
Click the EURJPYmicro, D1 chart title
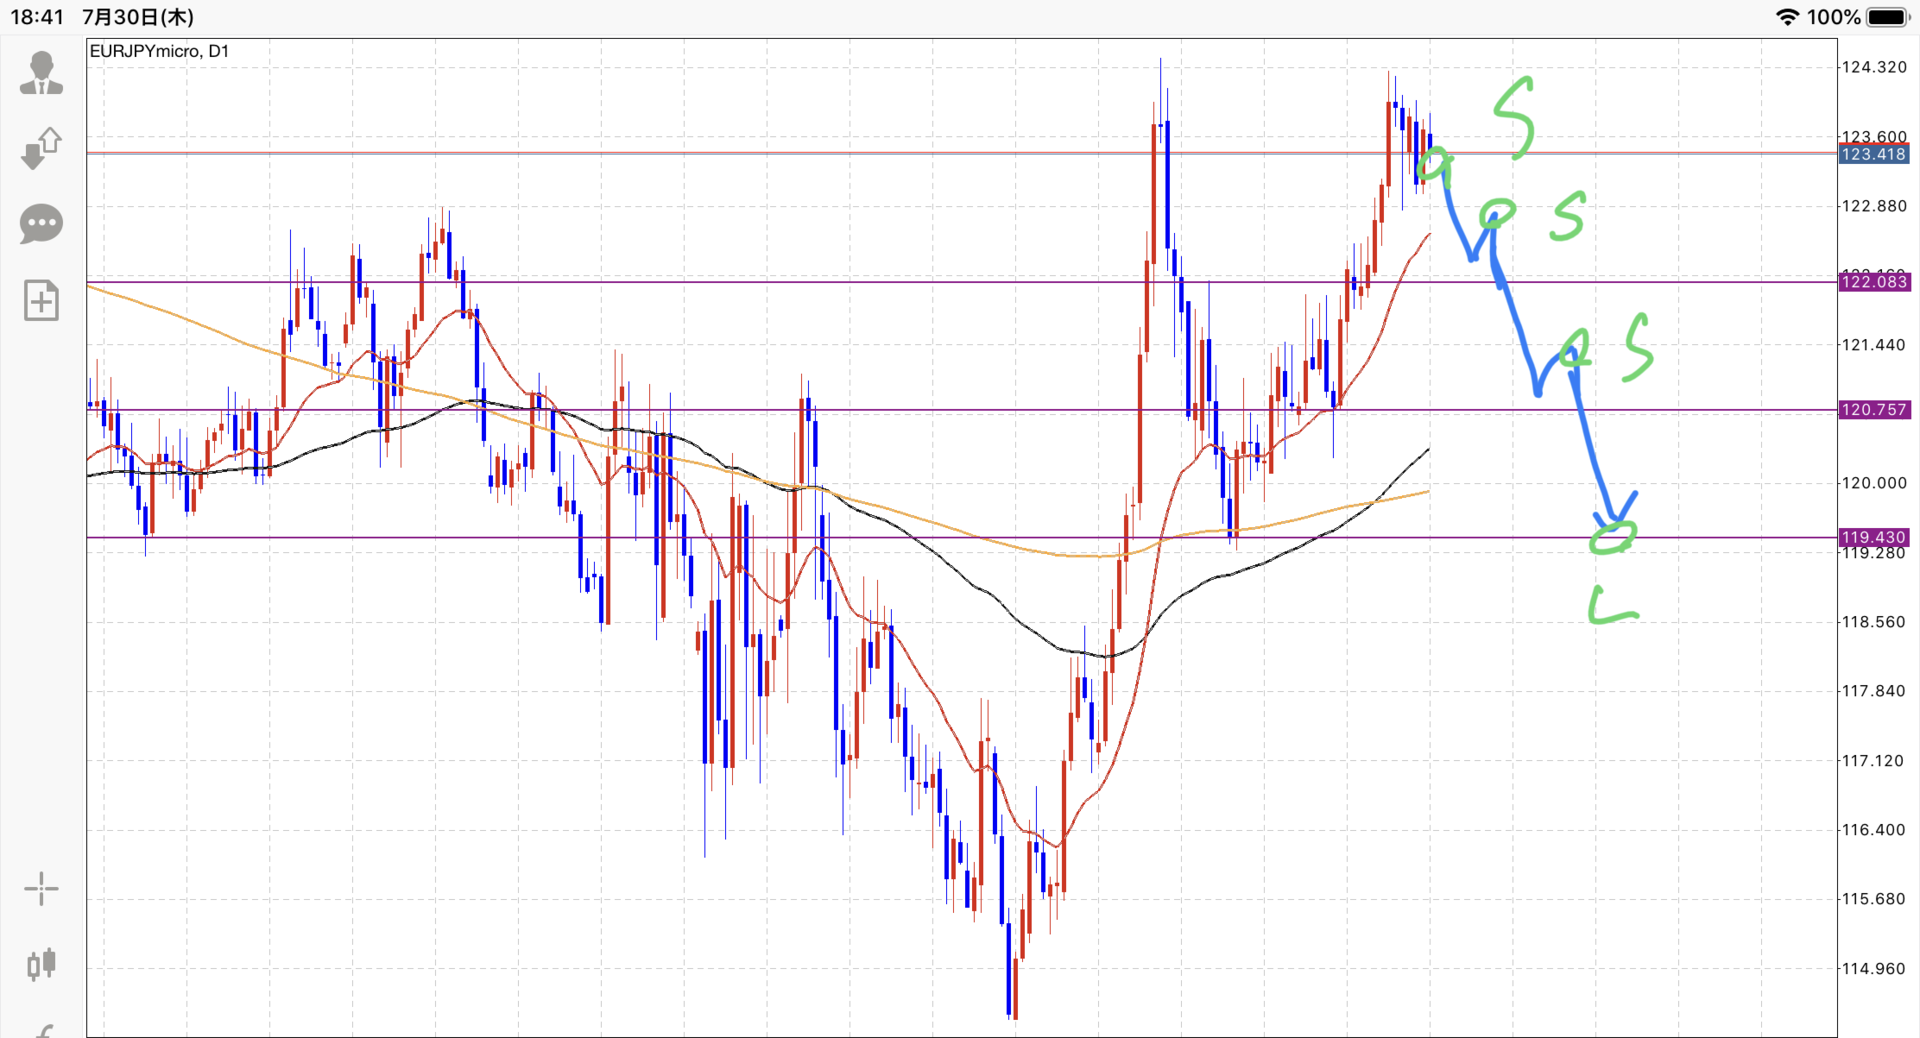tap(159, 51)
